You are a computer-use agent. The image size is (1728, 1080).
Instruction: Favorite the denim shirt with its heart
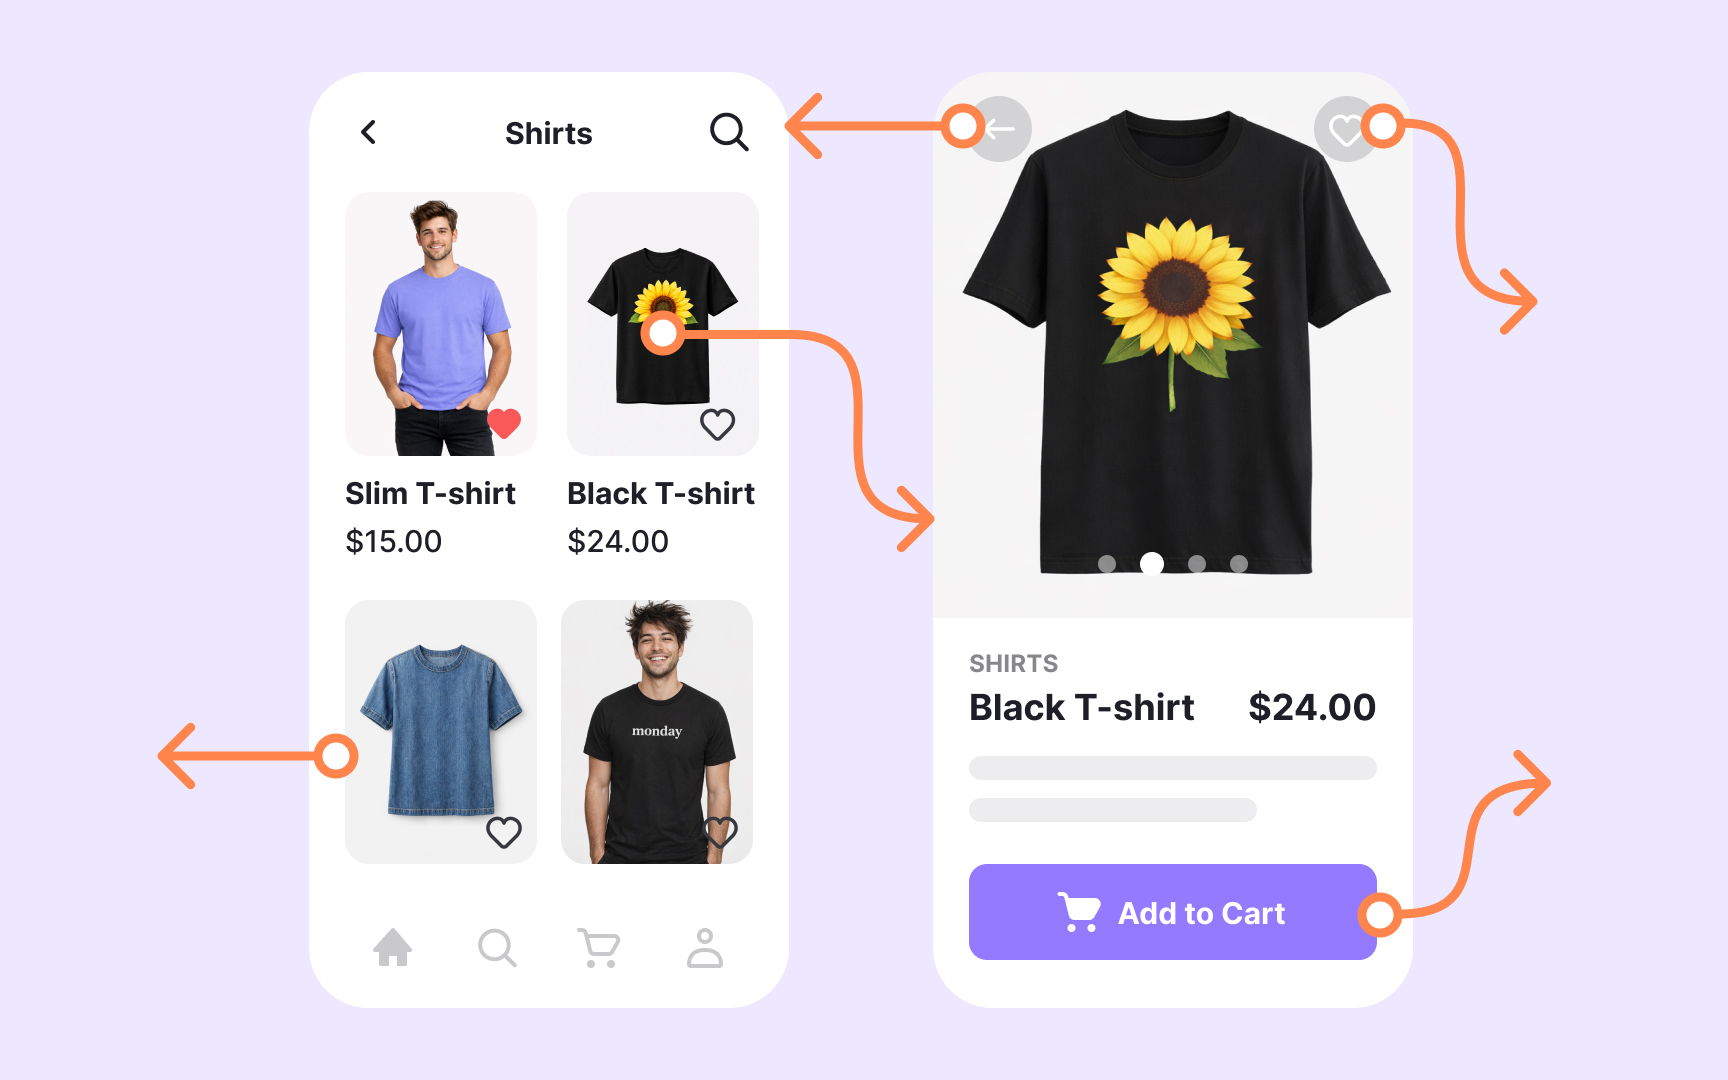coord(504,832)
